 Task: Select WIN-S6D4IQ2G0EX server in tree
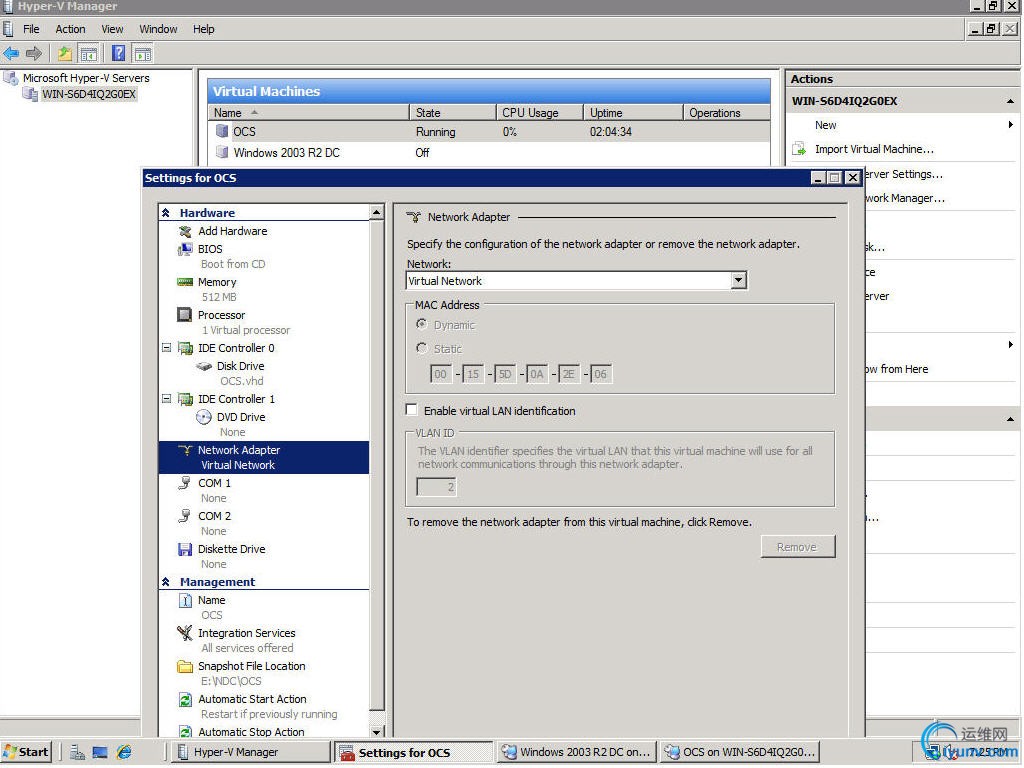(89, 94)
